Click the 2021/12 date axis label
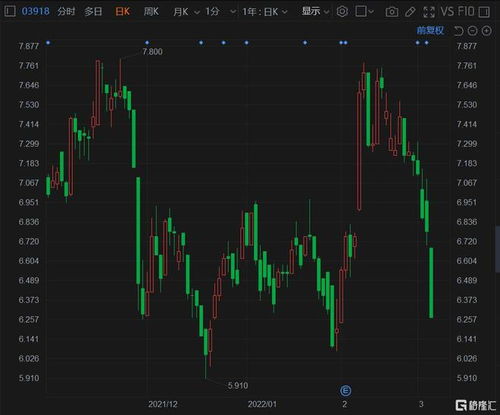Screen dimensions: 500x415 [x=163, y=404]
